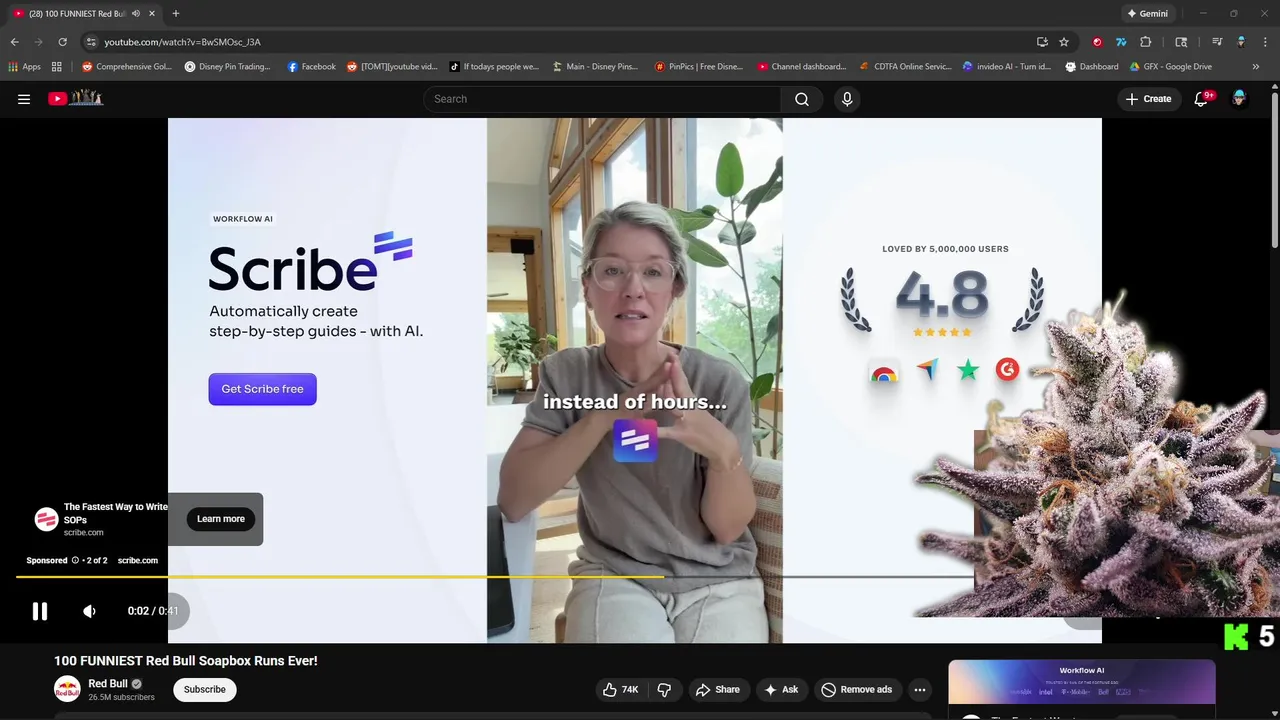Click the red extension icon in toolbar
Image resolution: width=1280 pixels, height=720 pixels.
click(1097, 42)
